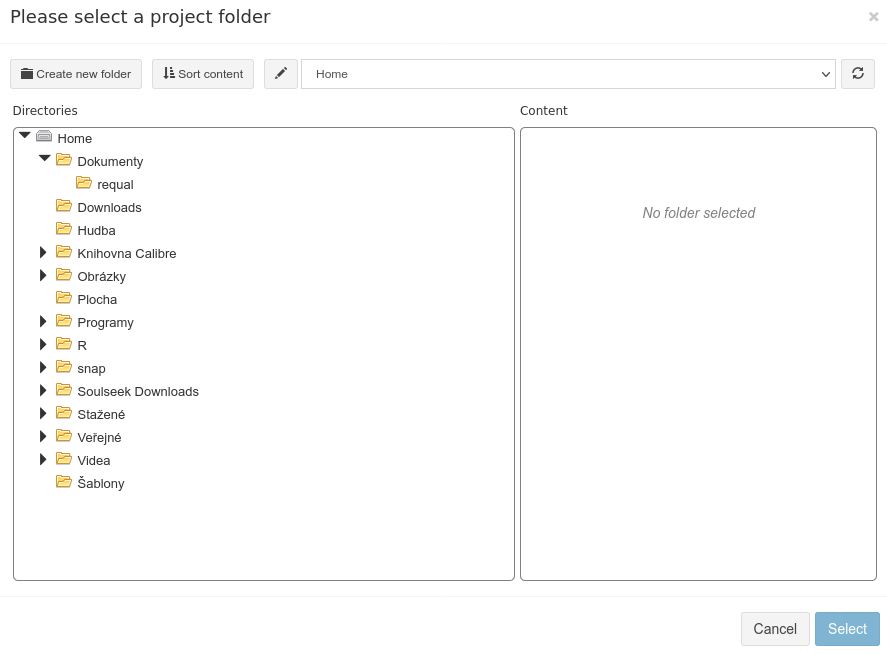Select the Hudba folder name
The image size is (887, 655).
tap(96, 231)
